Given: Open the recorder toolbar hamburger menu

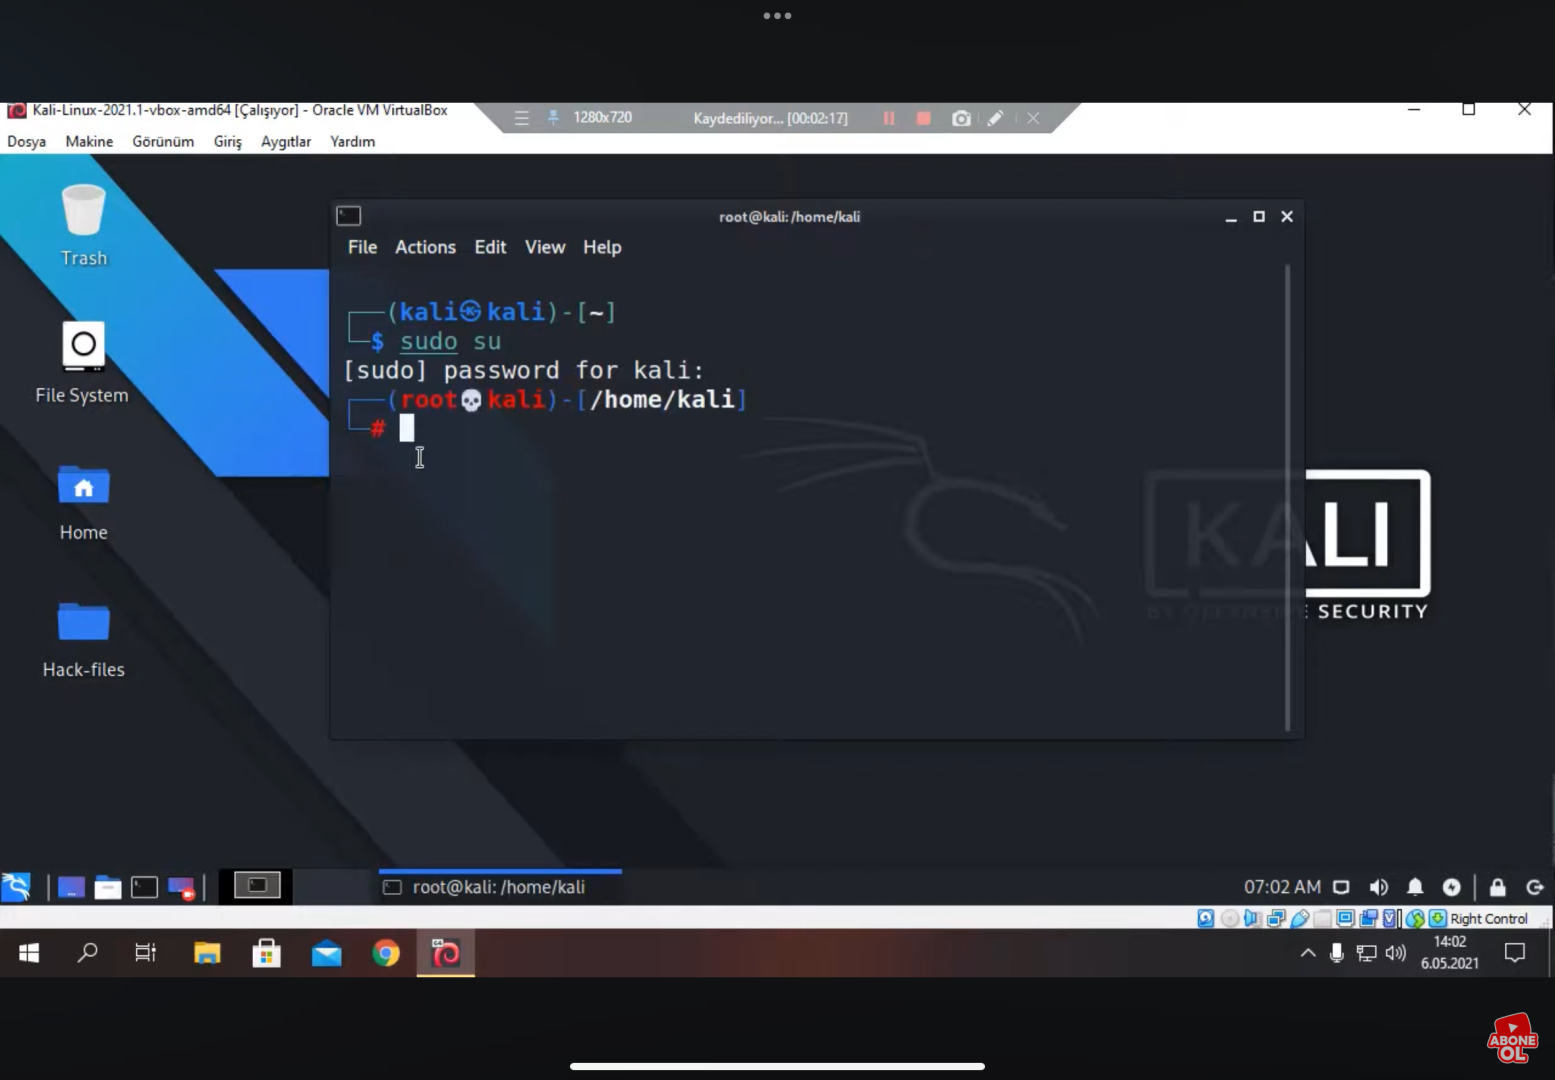Looking at the screenshot, I should (x=521, y=118).
